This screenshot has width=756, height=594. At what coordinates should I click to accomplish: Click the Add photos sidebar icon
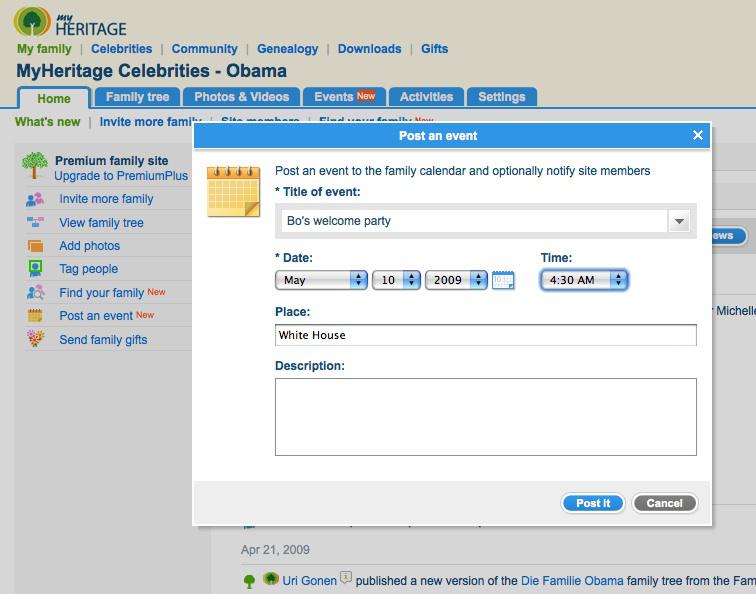point(35,246)
